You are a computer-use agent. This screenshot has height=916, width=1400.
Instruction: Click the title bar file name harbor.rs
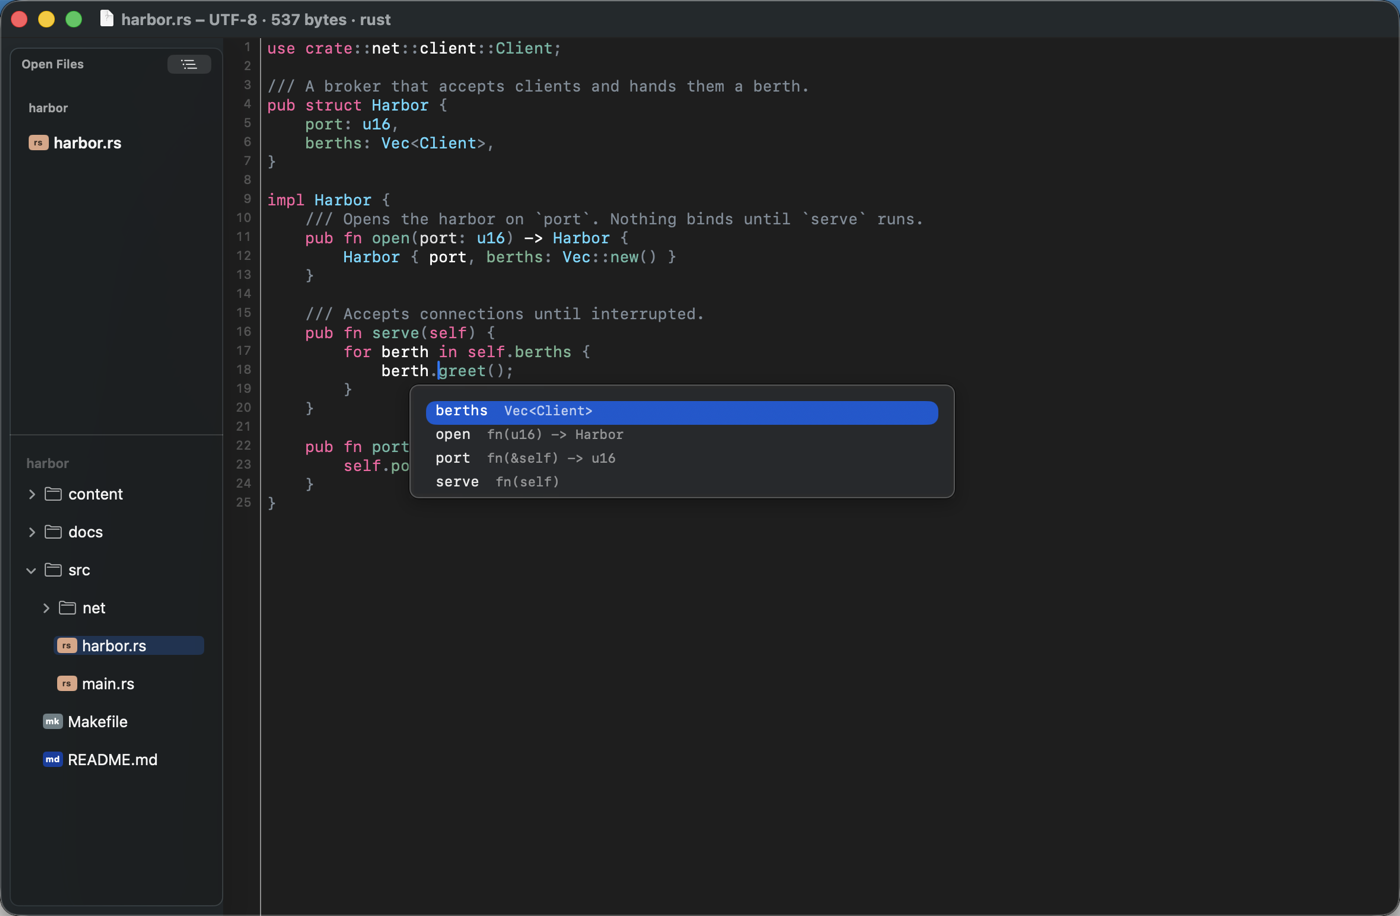tap(156, 19)
